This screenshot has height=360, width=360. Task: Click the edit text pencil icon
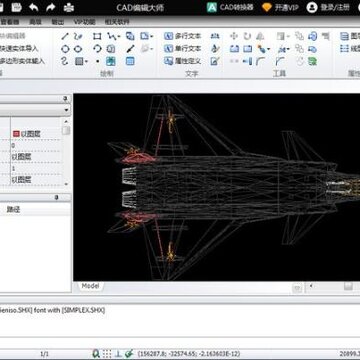coord(215,61)
